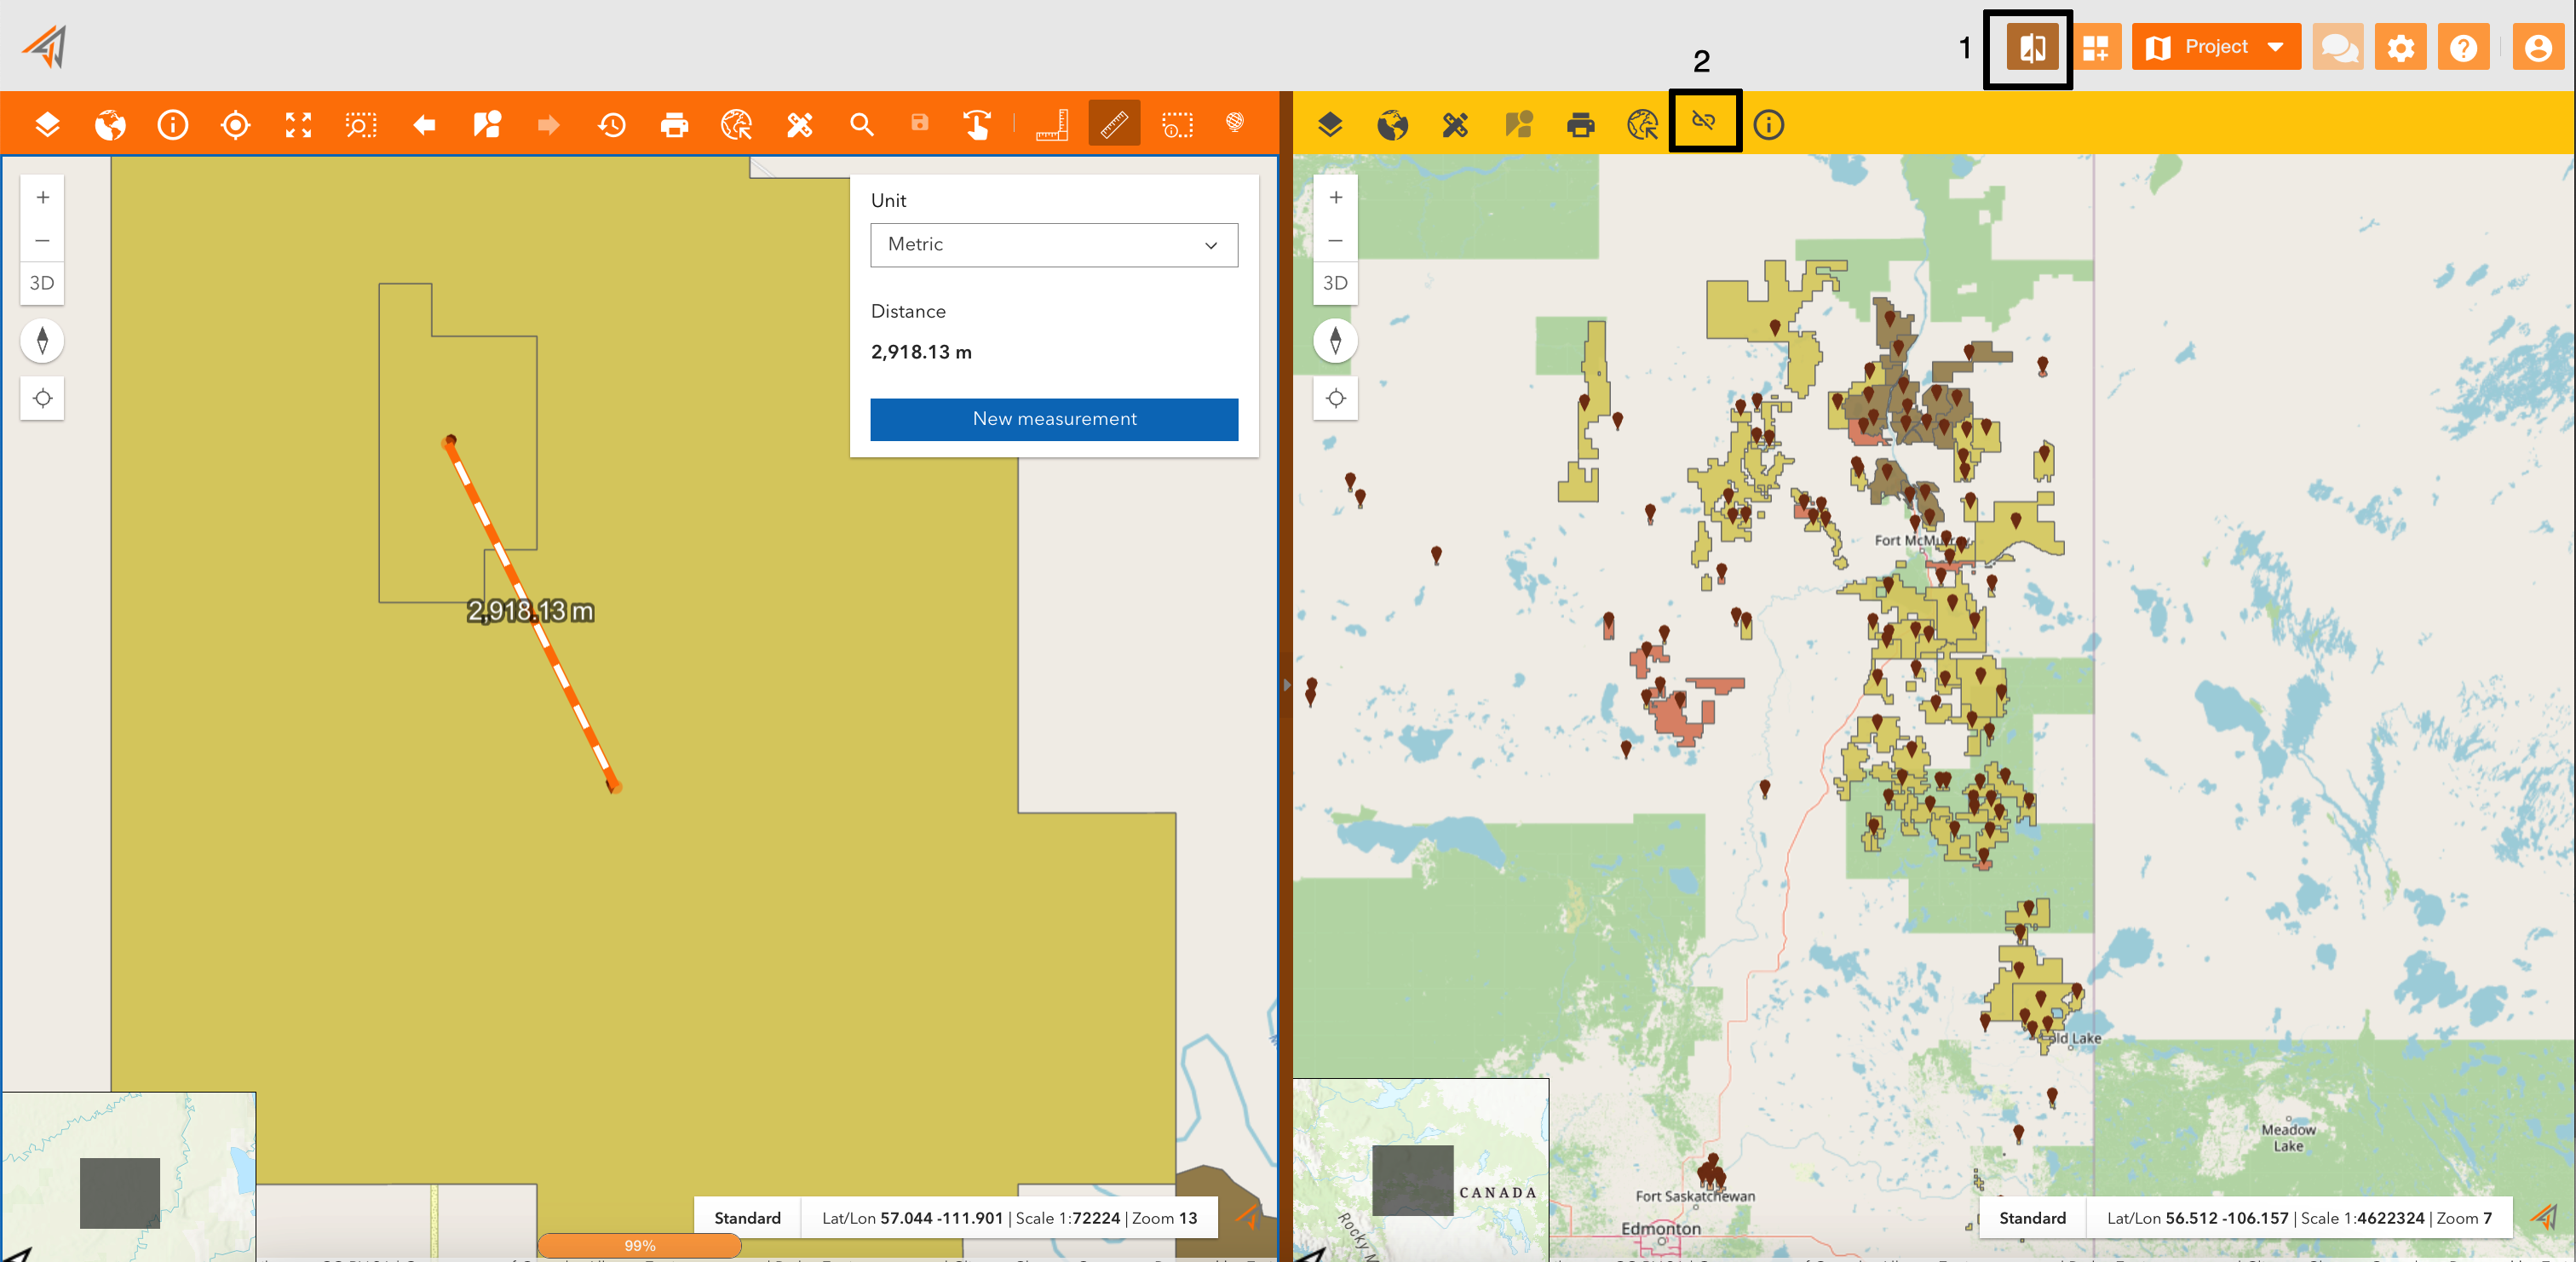Viewport: 2576px width, 1262px height.
Task: Open the Unit dropdown showing Metric
Action: coord(1054,245)
